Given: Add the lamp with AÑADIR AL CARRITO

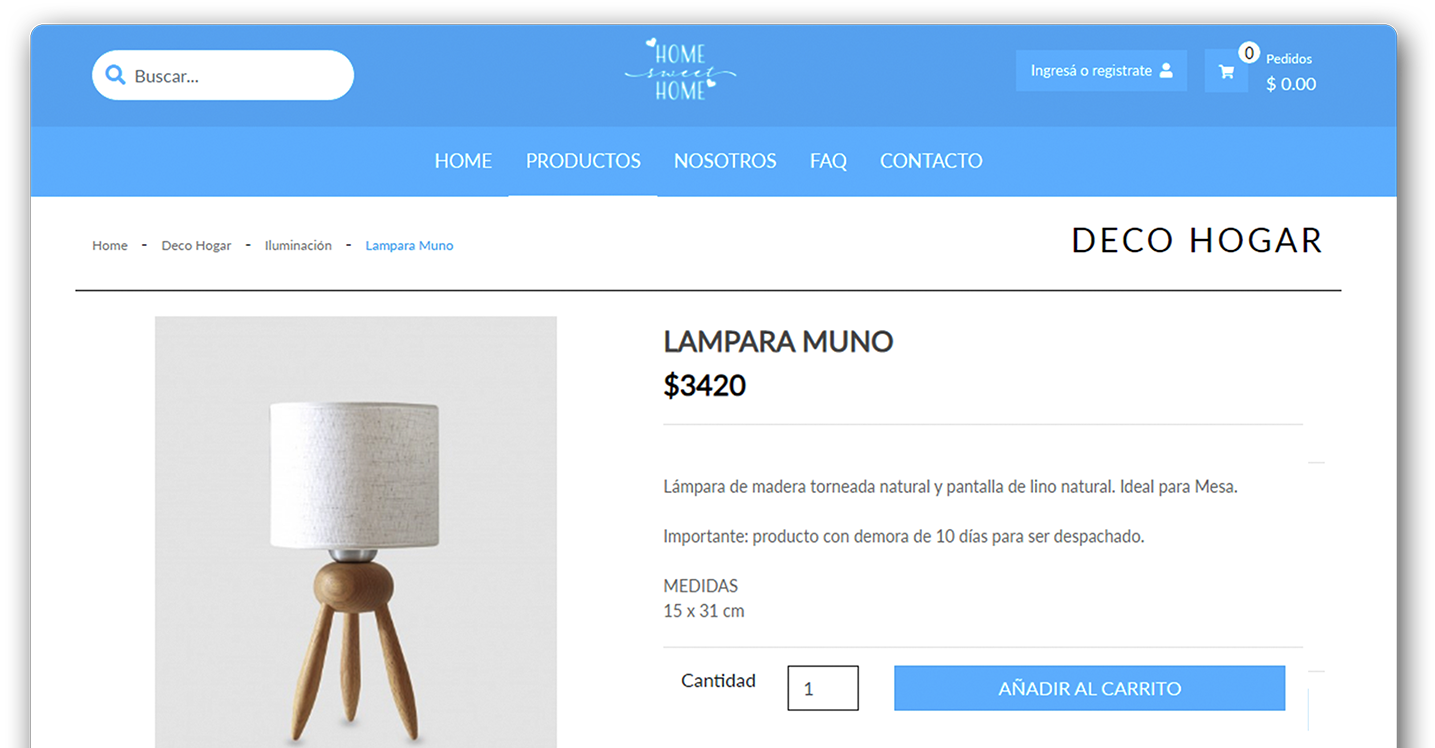Looking at the screenshot, I should coord(1089,688).
